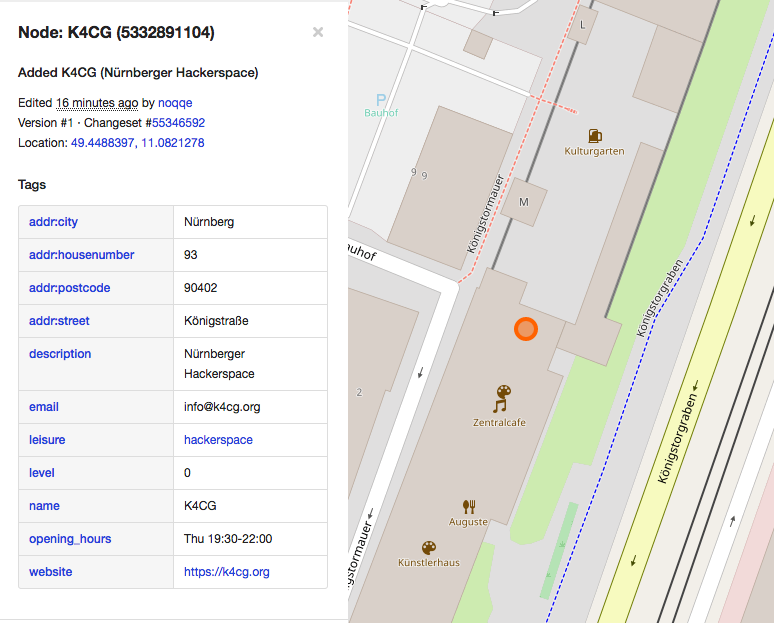Click the '16 minutes ago' edit timestamp
This screenshot has height=623, width=774.
click(x=97, y=103)
